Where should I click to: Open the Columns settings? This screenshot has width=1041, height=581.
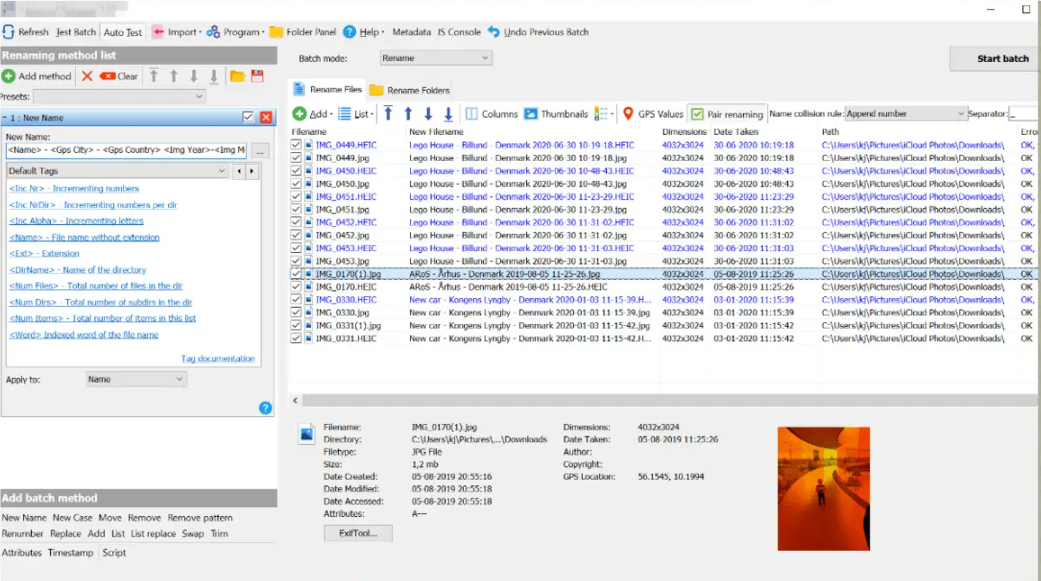pyautogui.click(x=491, y=114)
